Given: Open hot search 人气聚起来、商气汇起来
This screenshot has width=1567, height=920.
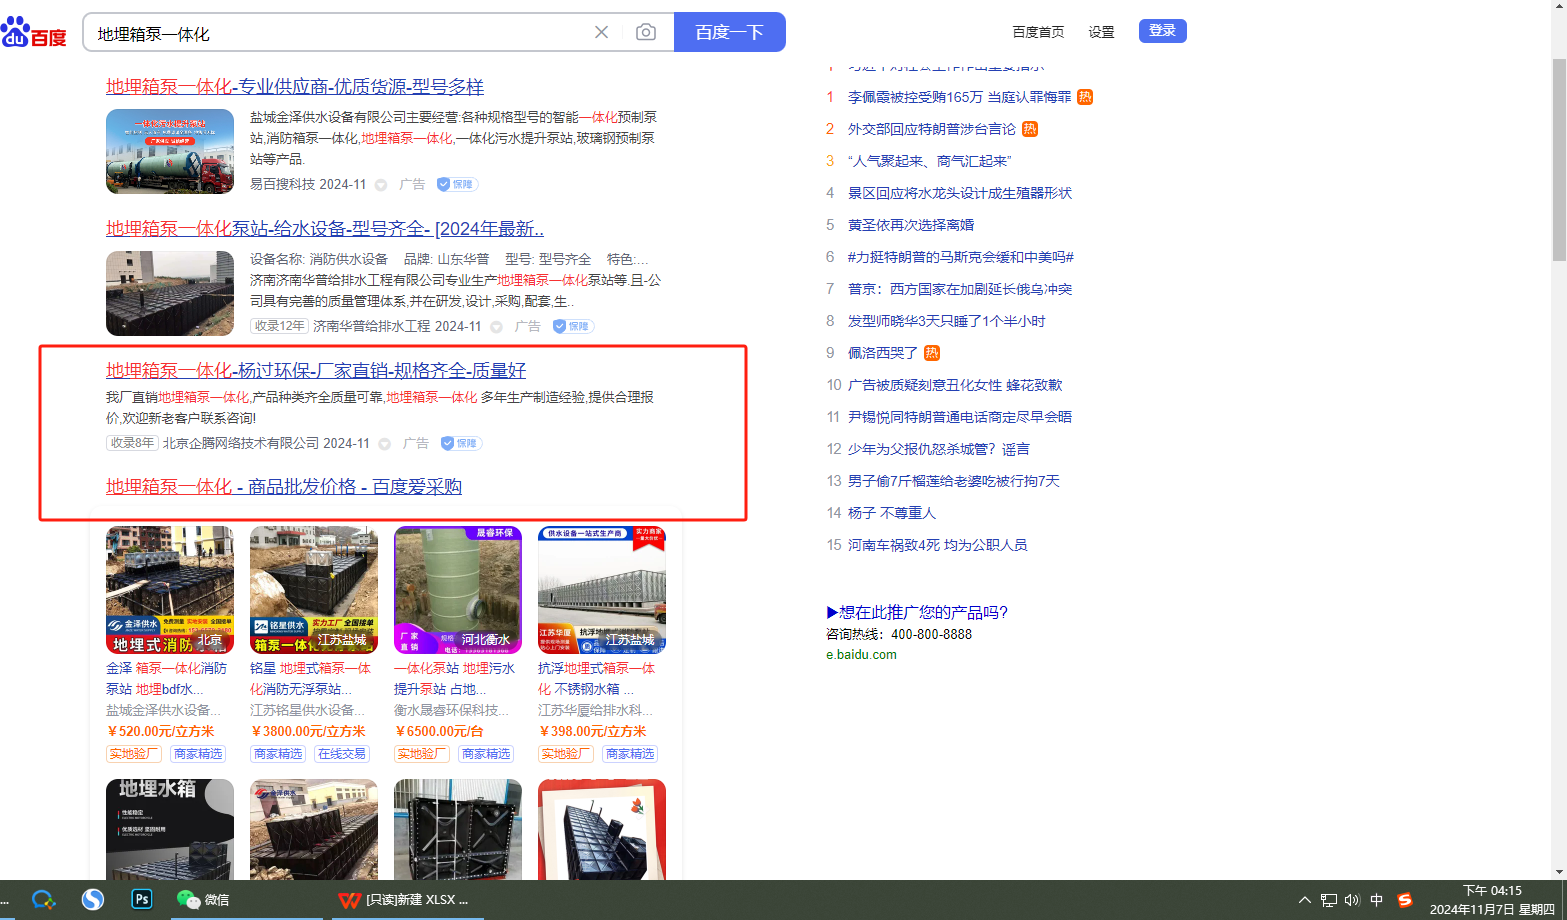Looking at the screenshot, I should tap(930, 161).
